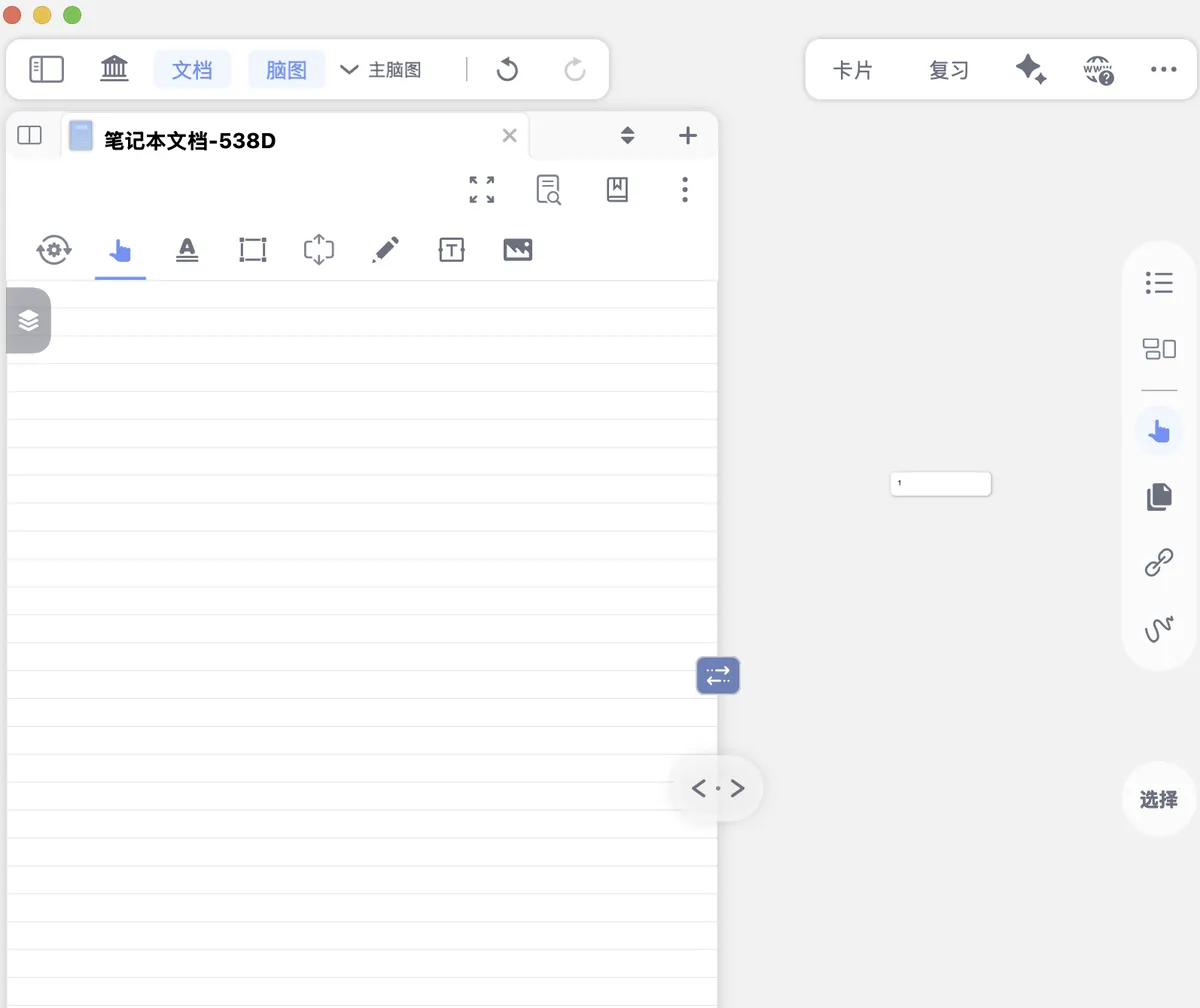Select the link tool in mindmap sidebar
The image size is (1200, 1008).
(x=1159, y=563)
